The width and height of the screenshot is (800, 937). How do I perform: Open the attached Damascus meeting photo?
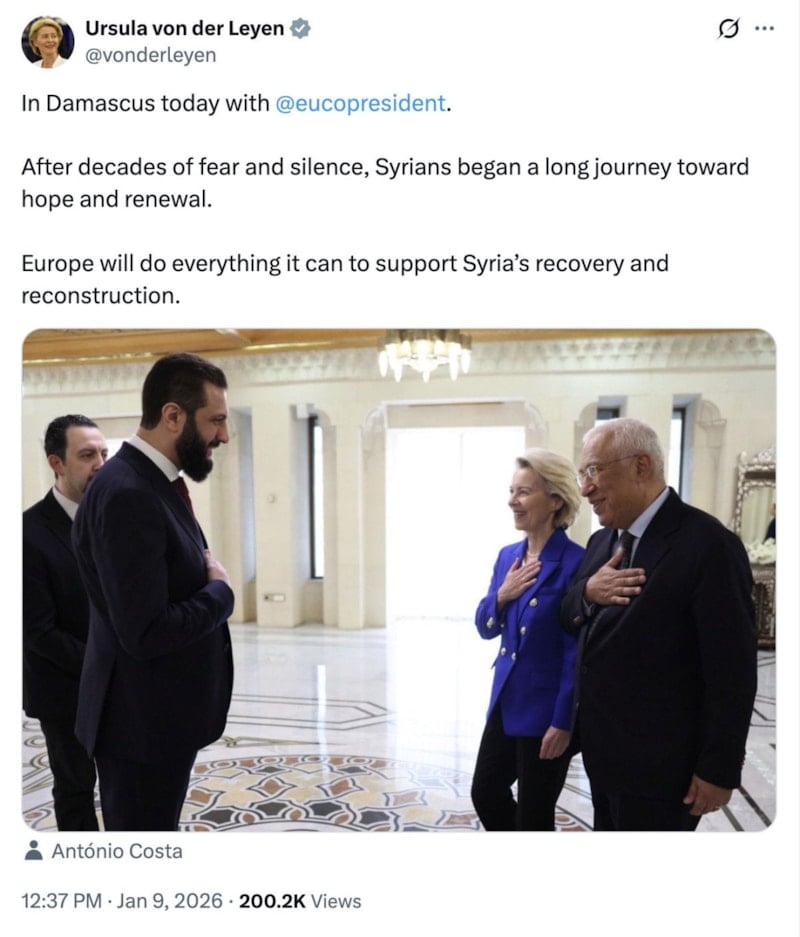[x=399, y=580]
